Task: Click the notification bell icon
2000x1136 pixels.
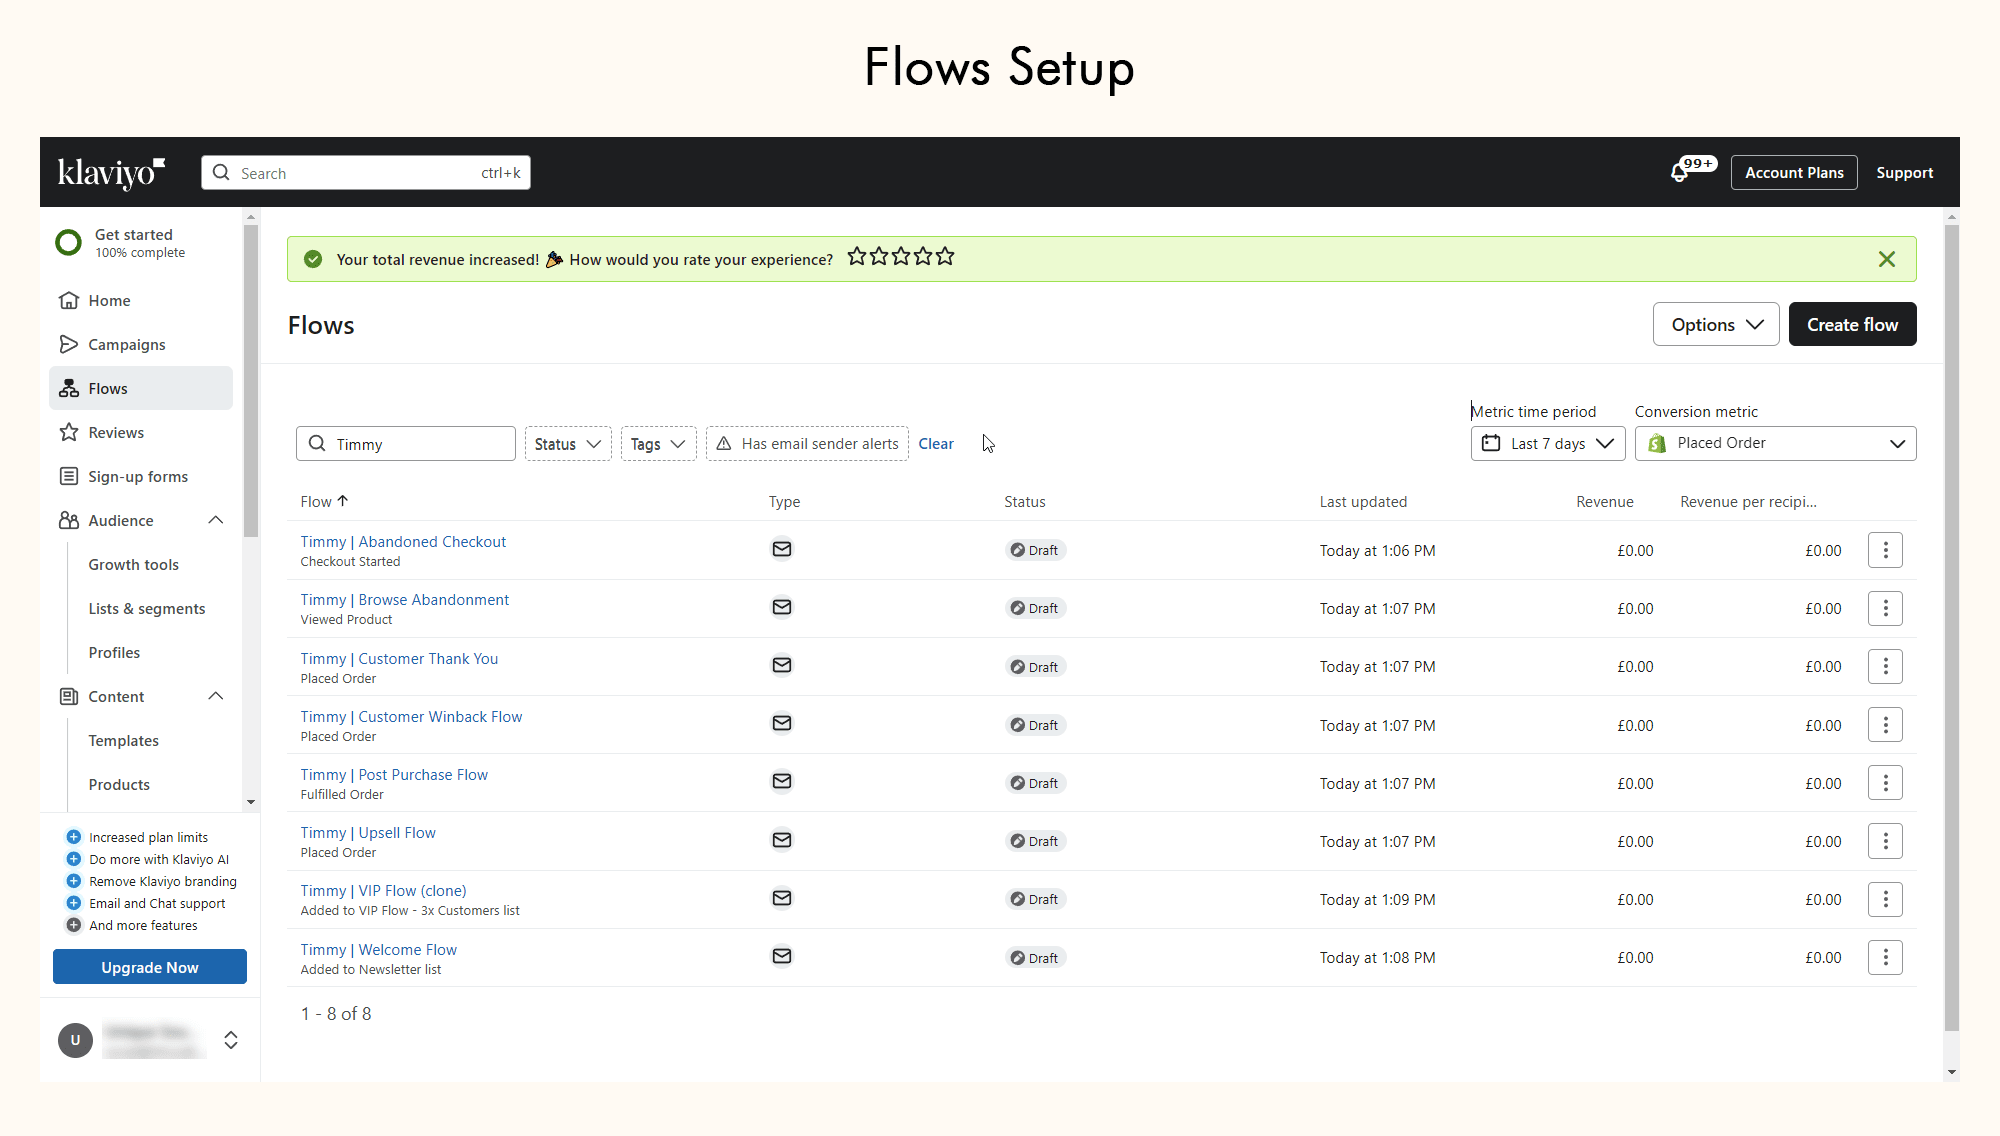Action: (x=1680, y=173)
